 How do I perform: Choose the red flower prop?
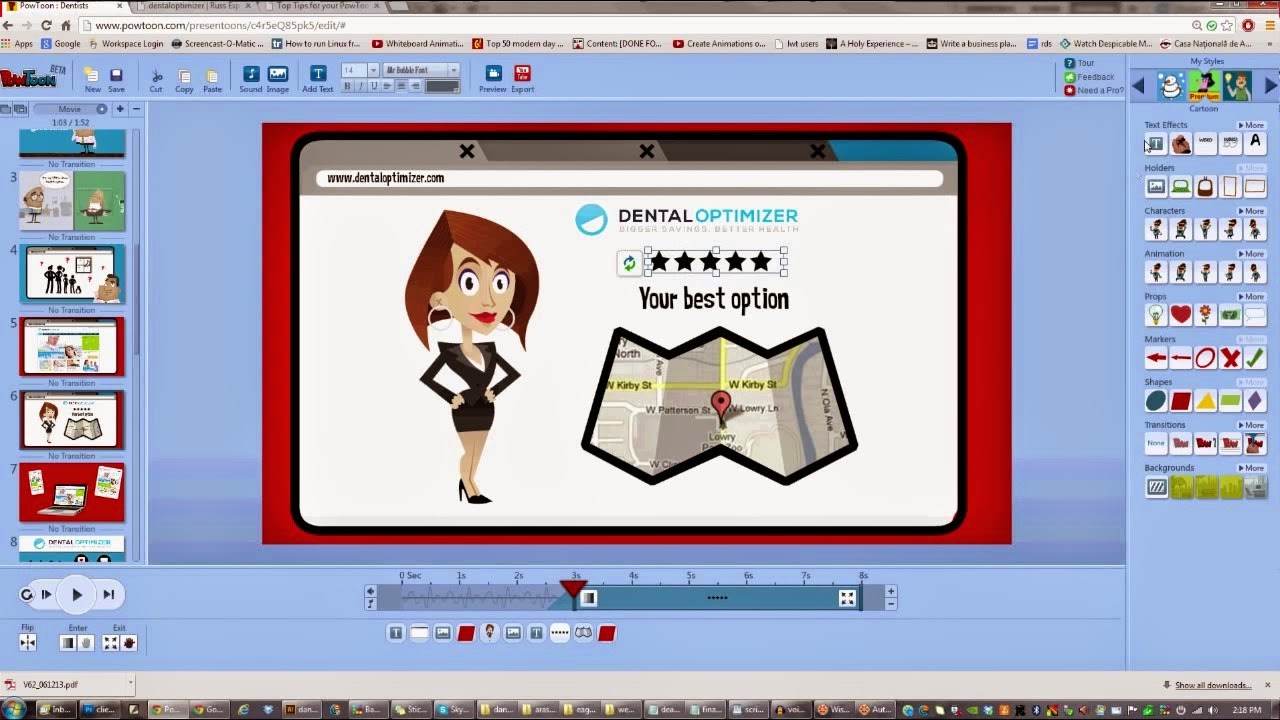(1206, 315)
